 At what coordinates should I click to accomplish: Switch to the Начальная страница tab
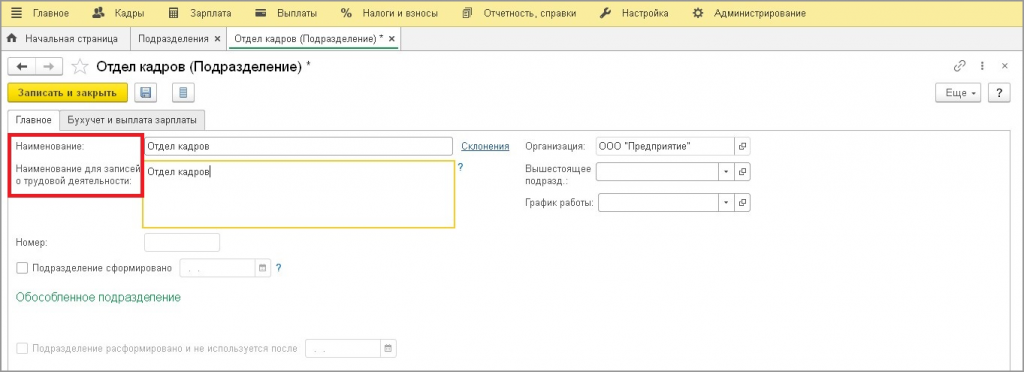63,39
